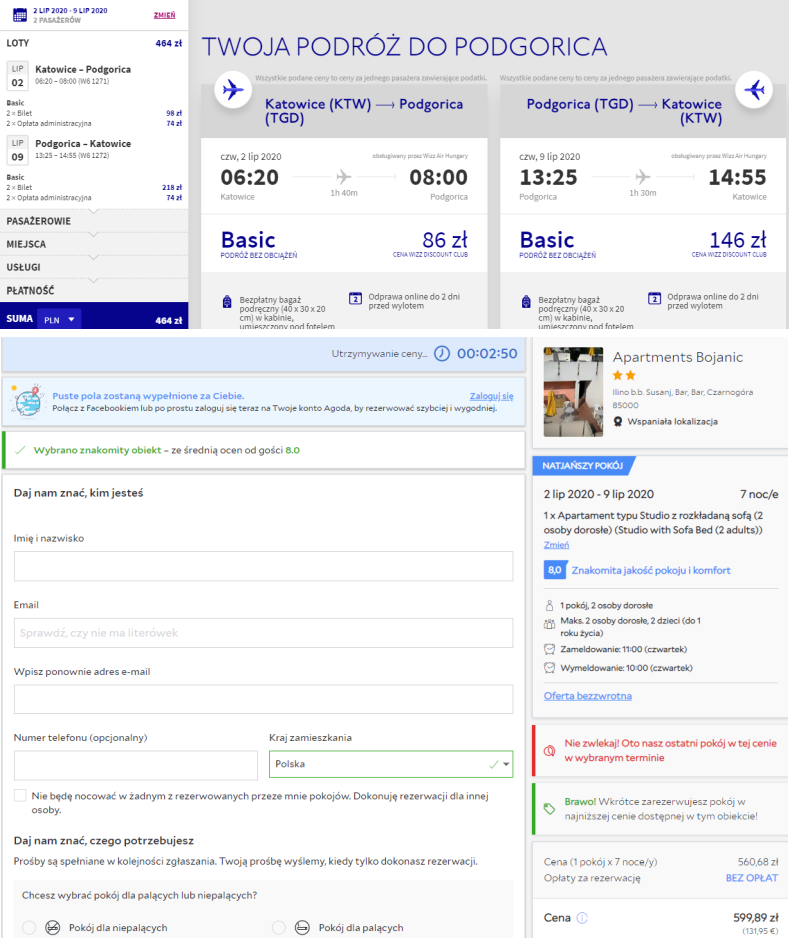Click the 'Zaloguj się' link
This screenshot has width=789, height=938.
point(491,396)
